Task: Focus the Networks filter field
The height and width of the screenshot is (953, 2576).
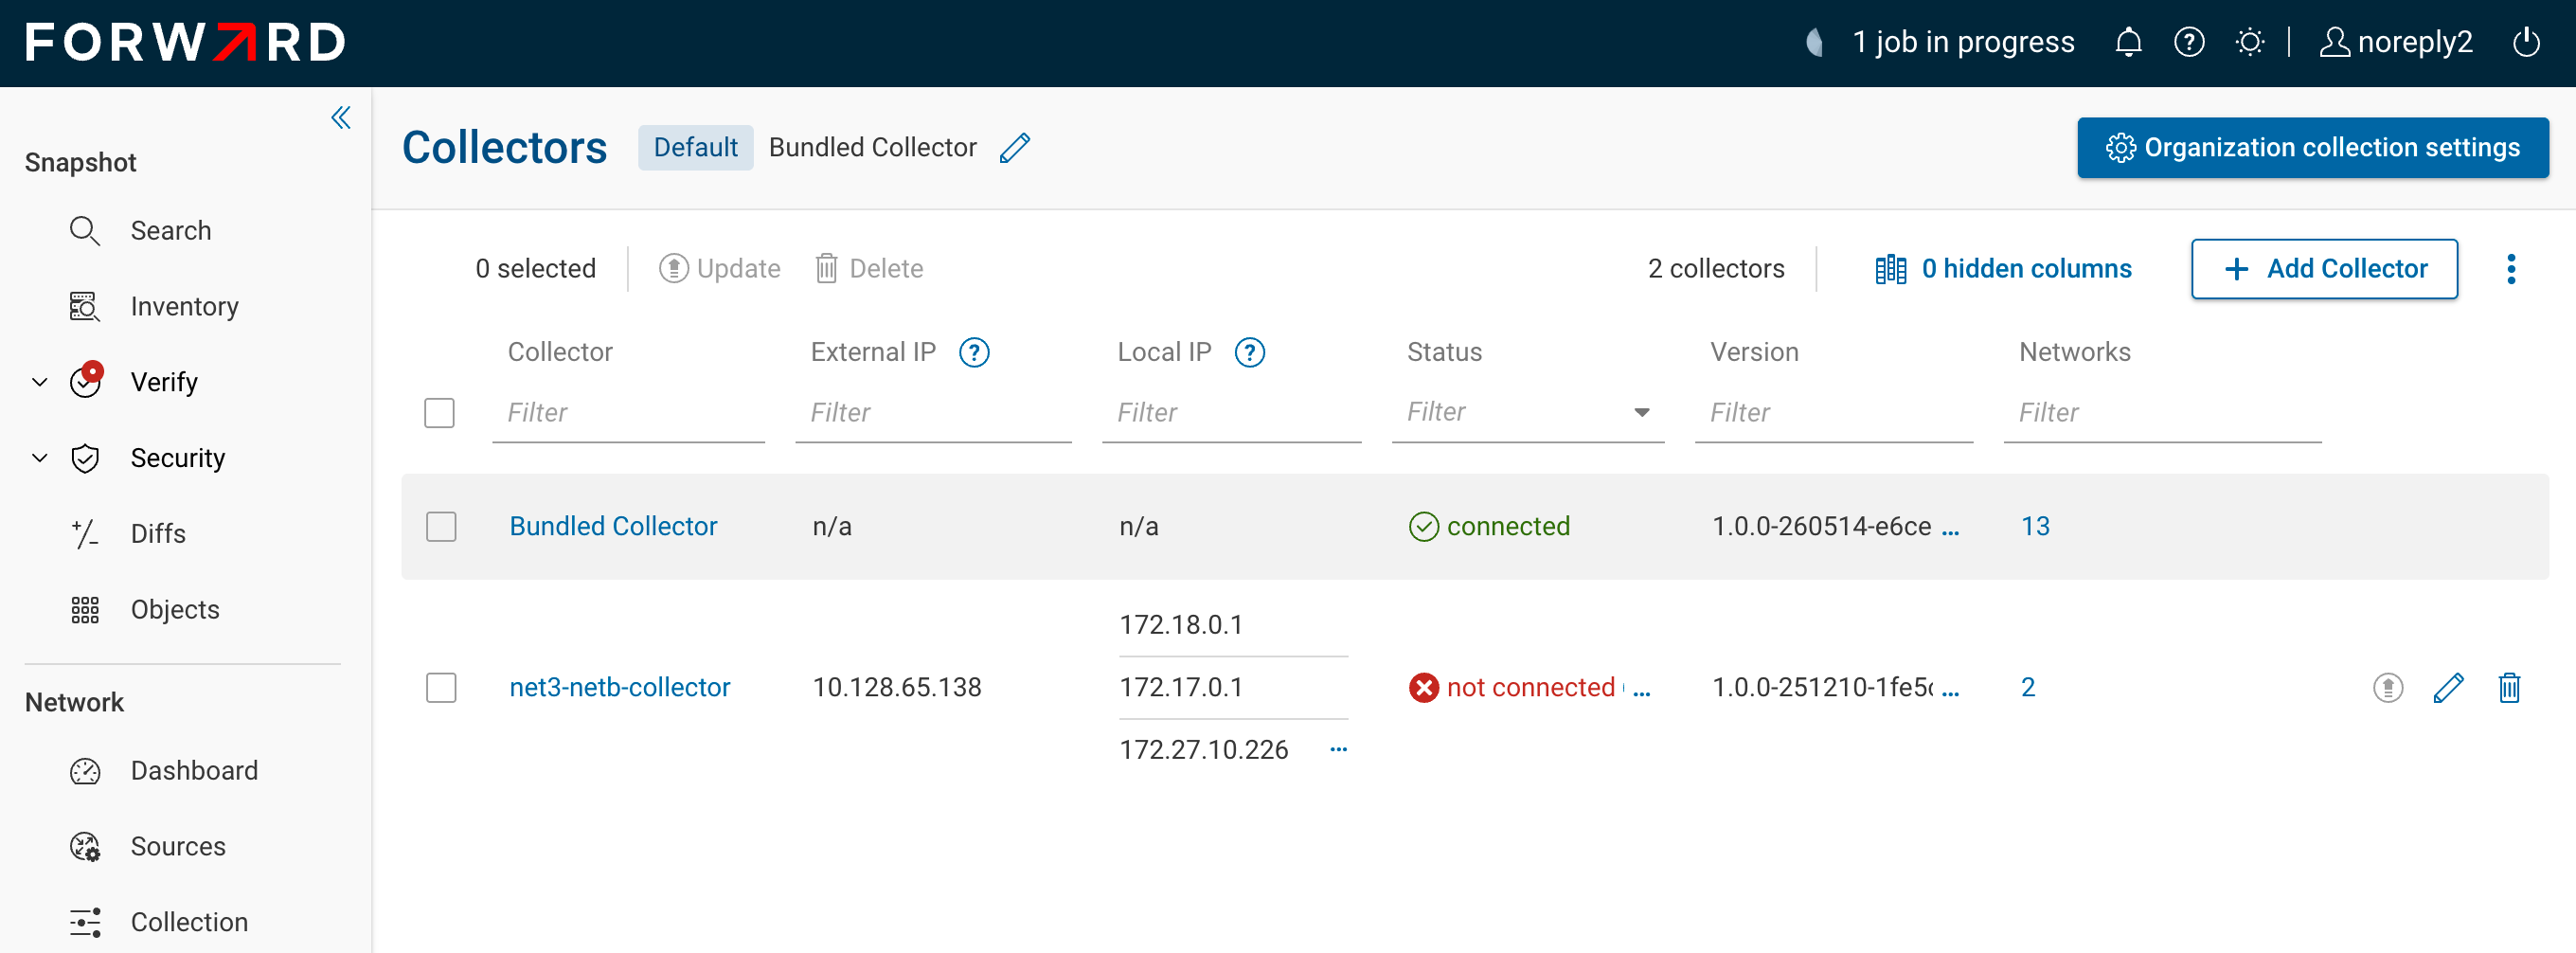Action: [x=2162, y=413]
